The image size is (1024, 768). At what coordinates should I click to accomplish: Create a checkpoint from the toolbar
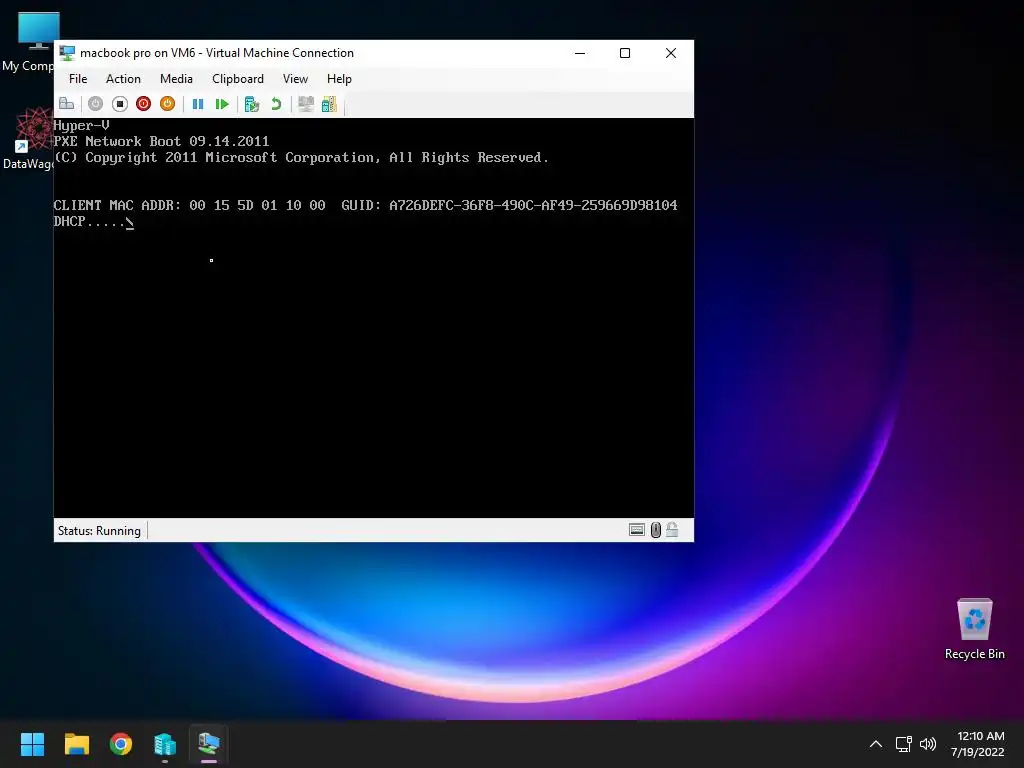(251, 104)
